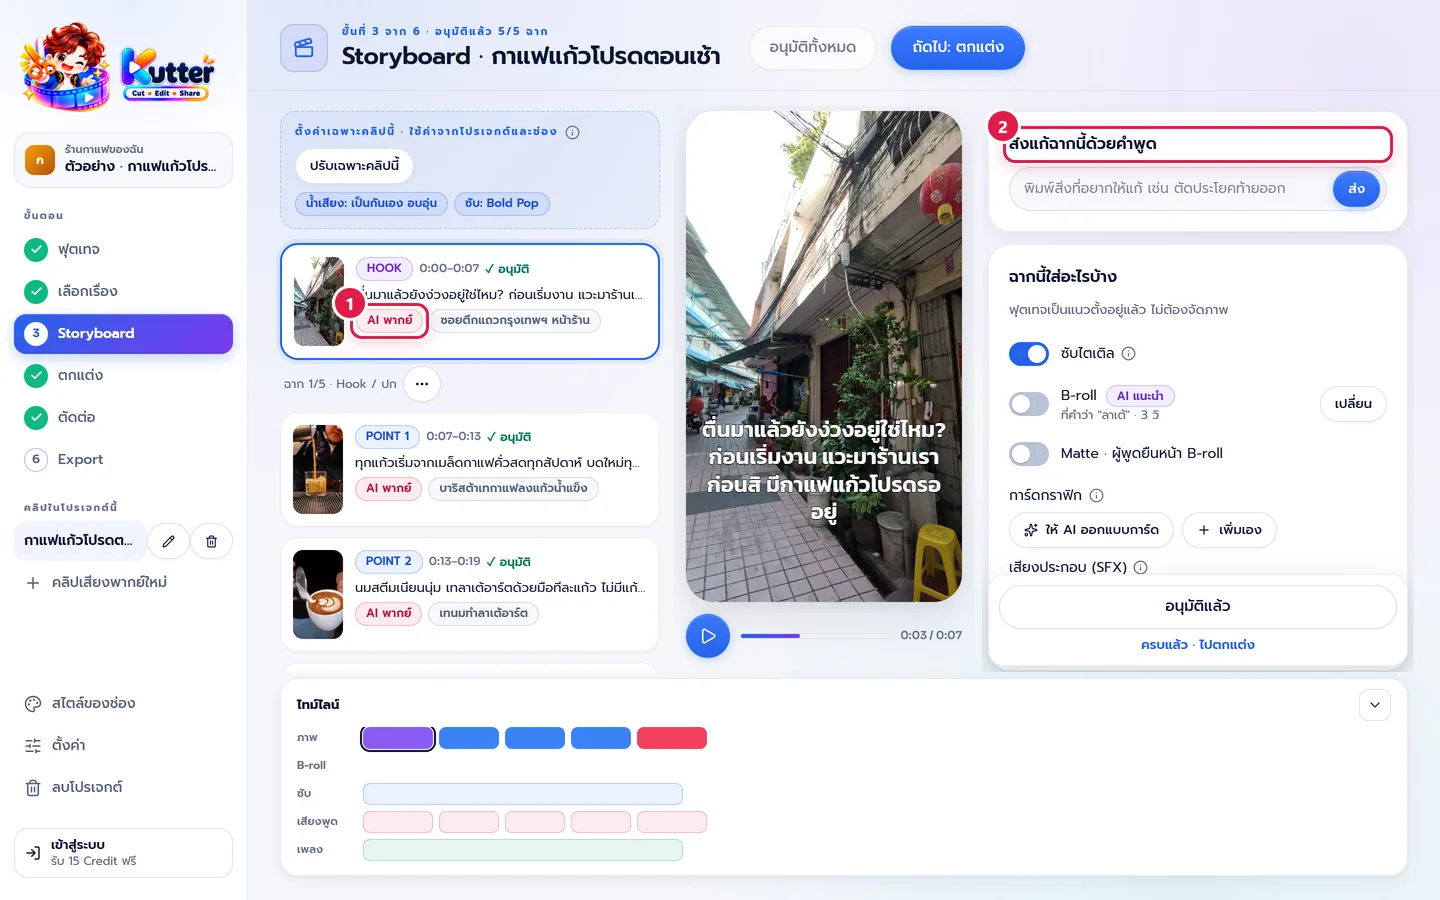Click the ครบแล้ว · ไปตกแต่ง link
Image resolution: width=1440 pixels, height=900 pixels.
pyautogui.click(x=1197, y=645)
